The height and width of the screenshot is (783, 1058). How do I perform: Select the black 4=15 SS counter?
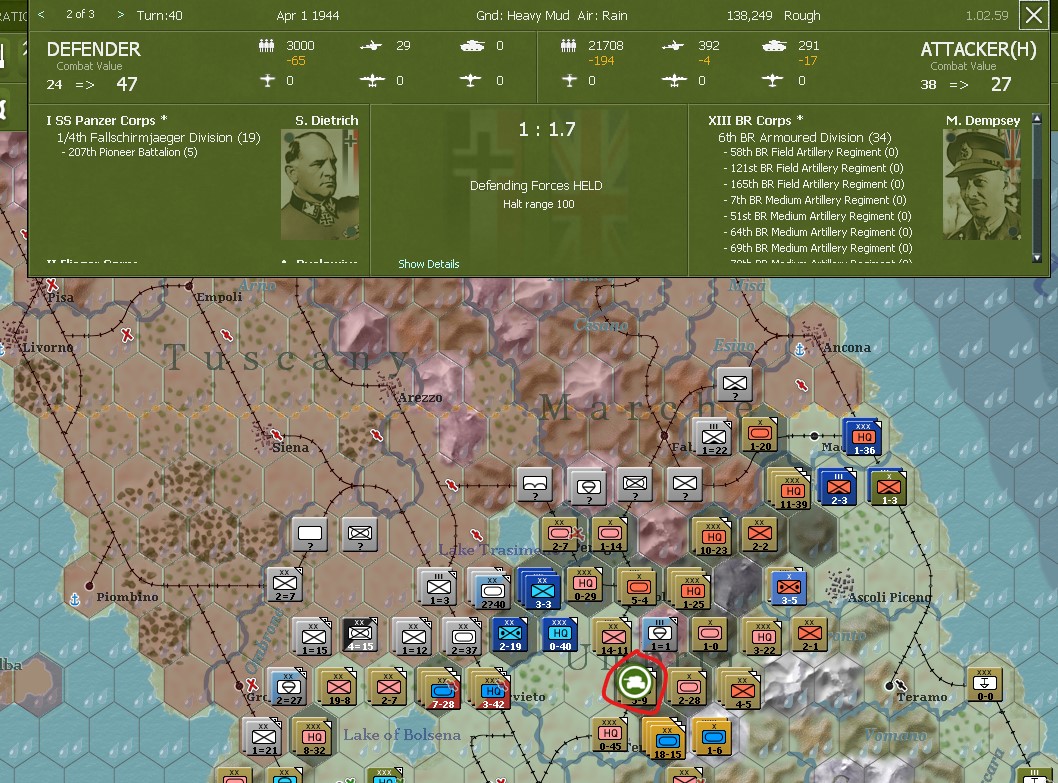coord(360,635)
